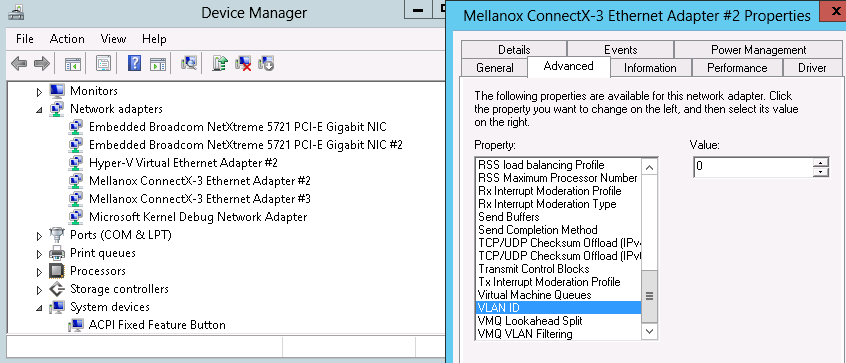Click the Storage controllers icon
This screenshot has width=846, height=363.
57,289
